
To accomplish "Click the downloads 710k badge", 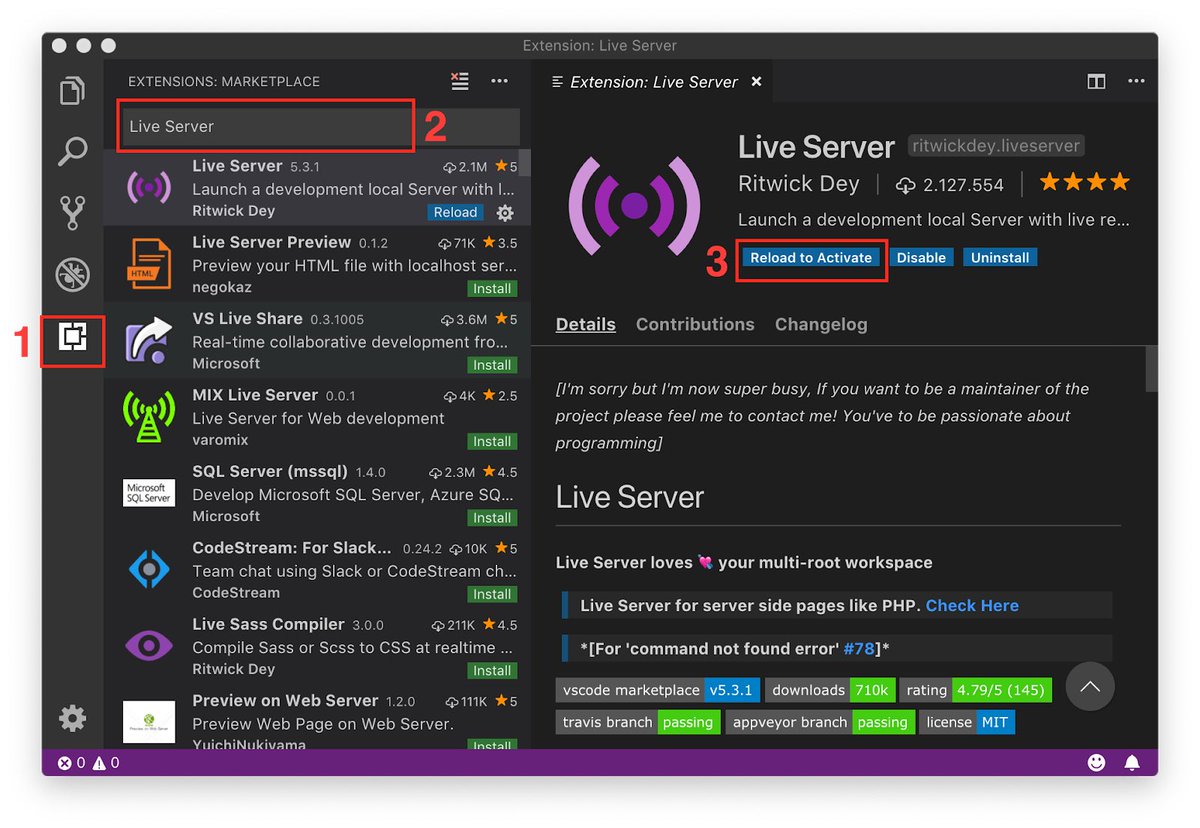I will pyautogui.click(x=830, y=690).
